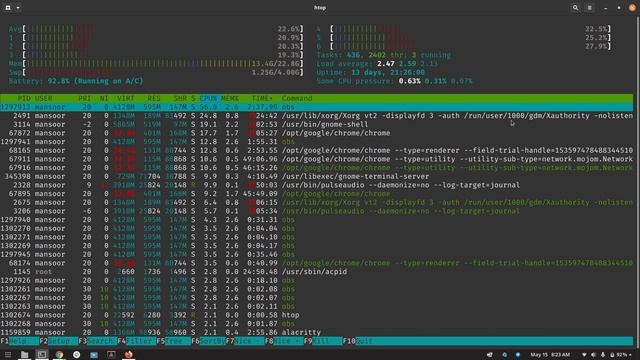Click the May 15 clock in the panel
This screenshot has width=640, height=360.
[550, 355]
